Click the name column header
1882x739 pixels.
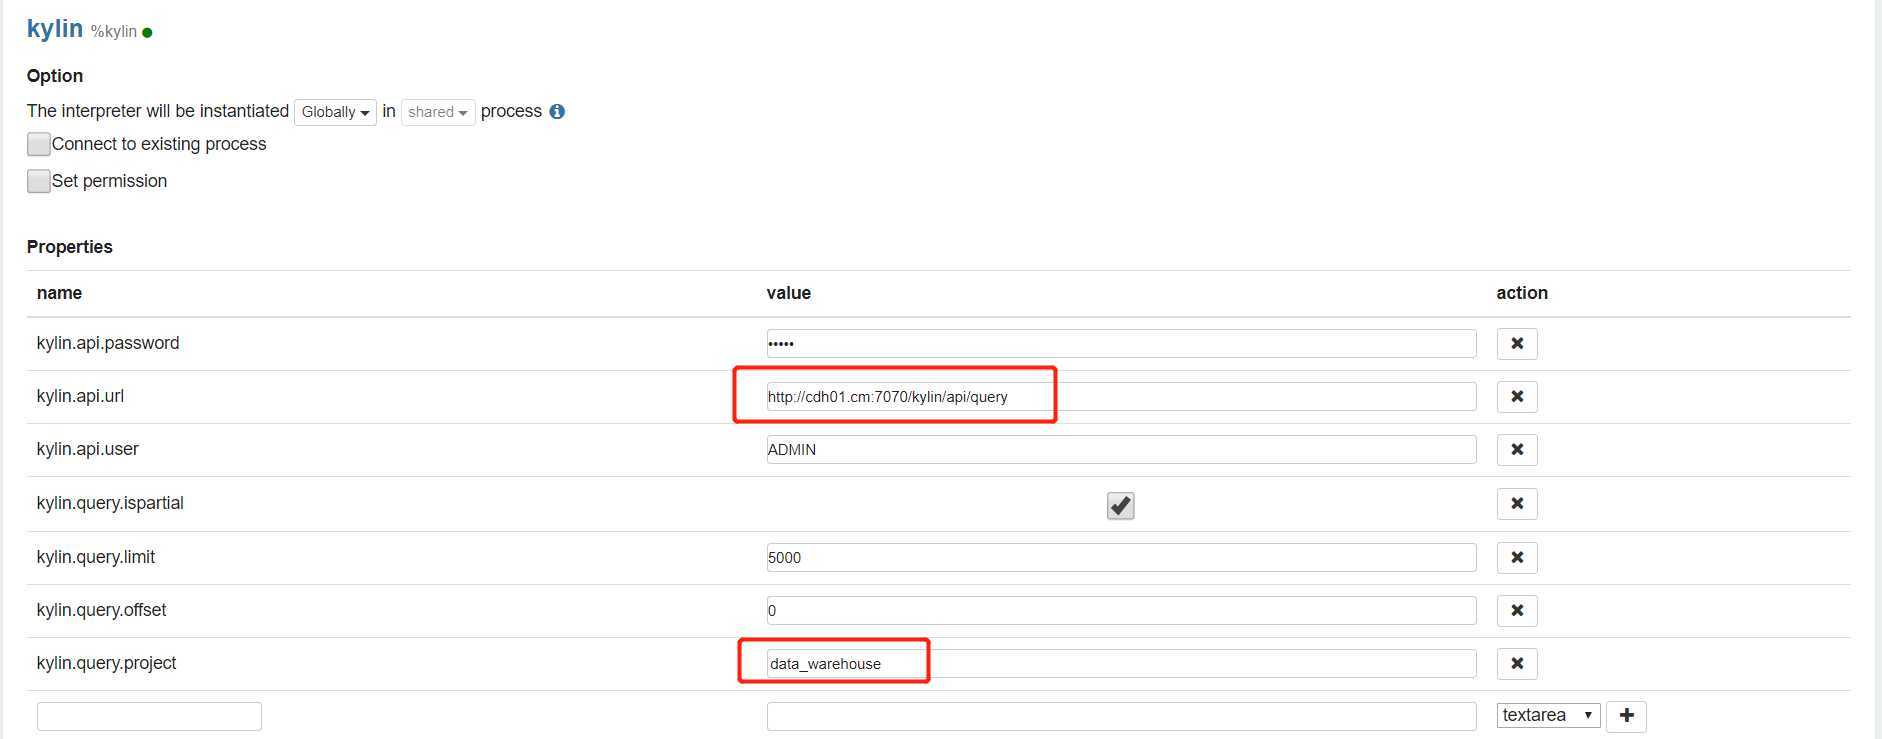(59, 293)
